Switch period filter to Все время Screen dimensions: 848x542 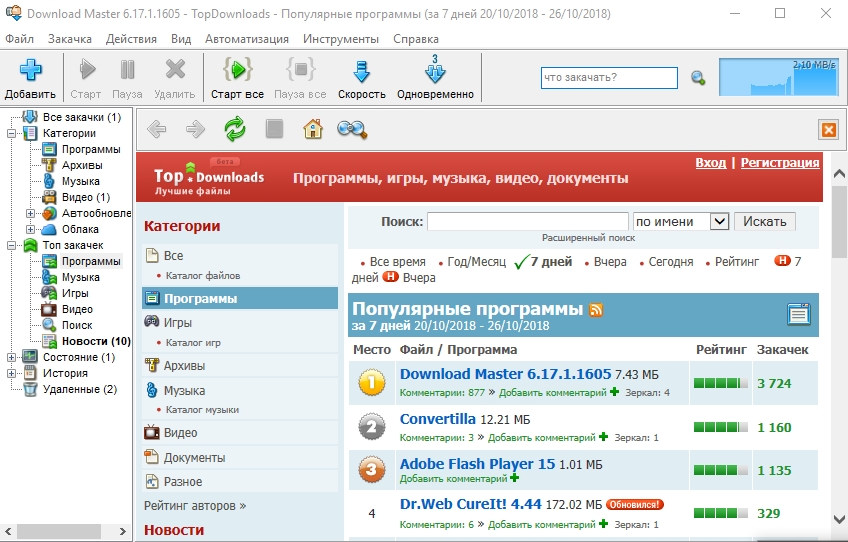click(398, 262)
